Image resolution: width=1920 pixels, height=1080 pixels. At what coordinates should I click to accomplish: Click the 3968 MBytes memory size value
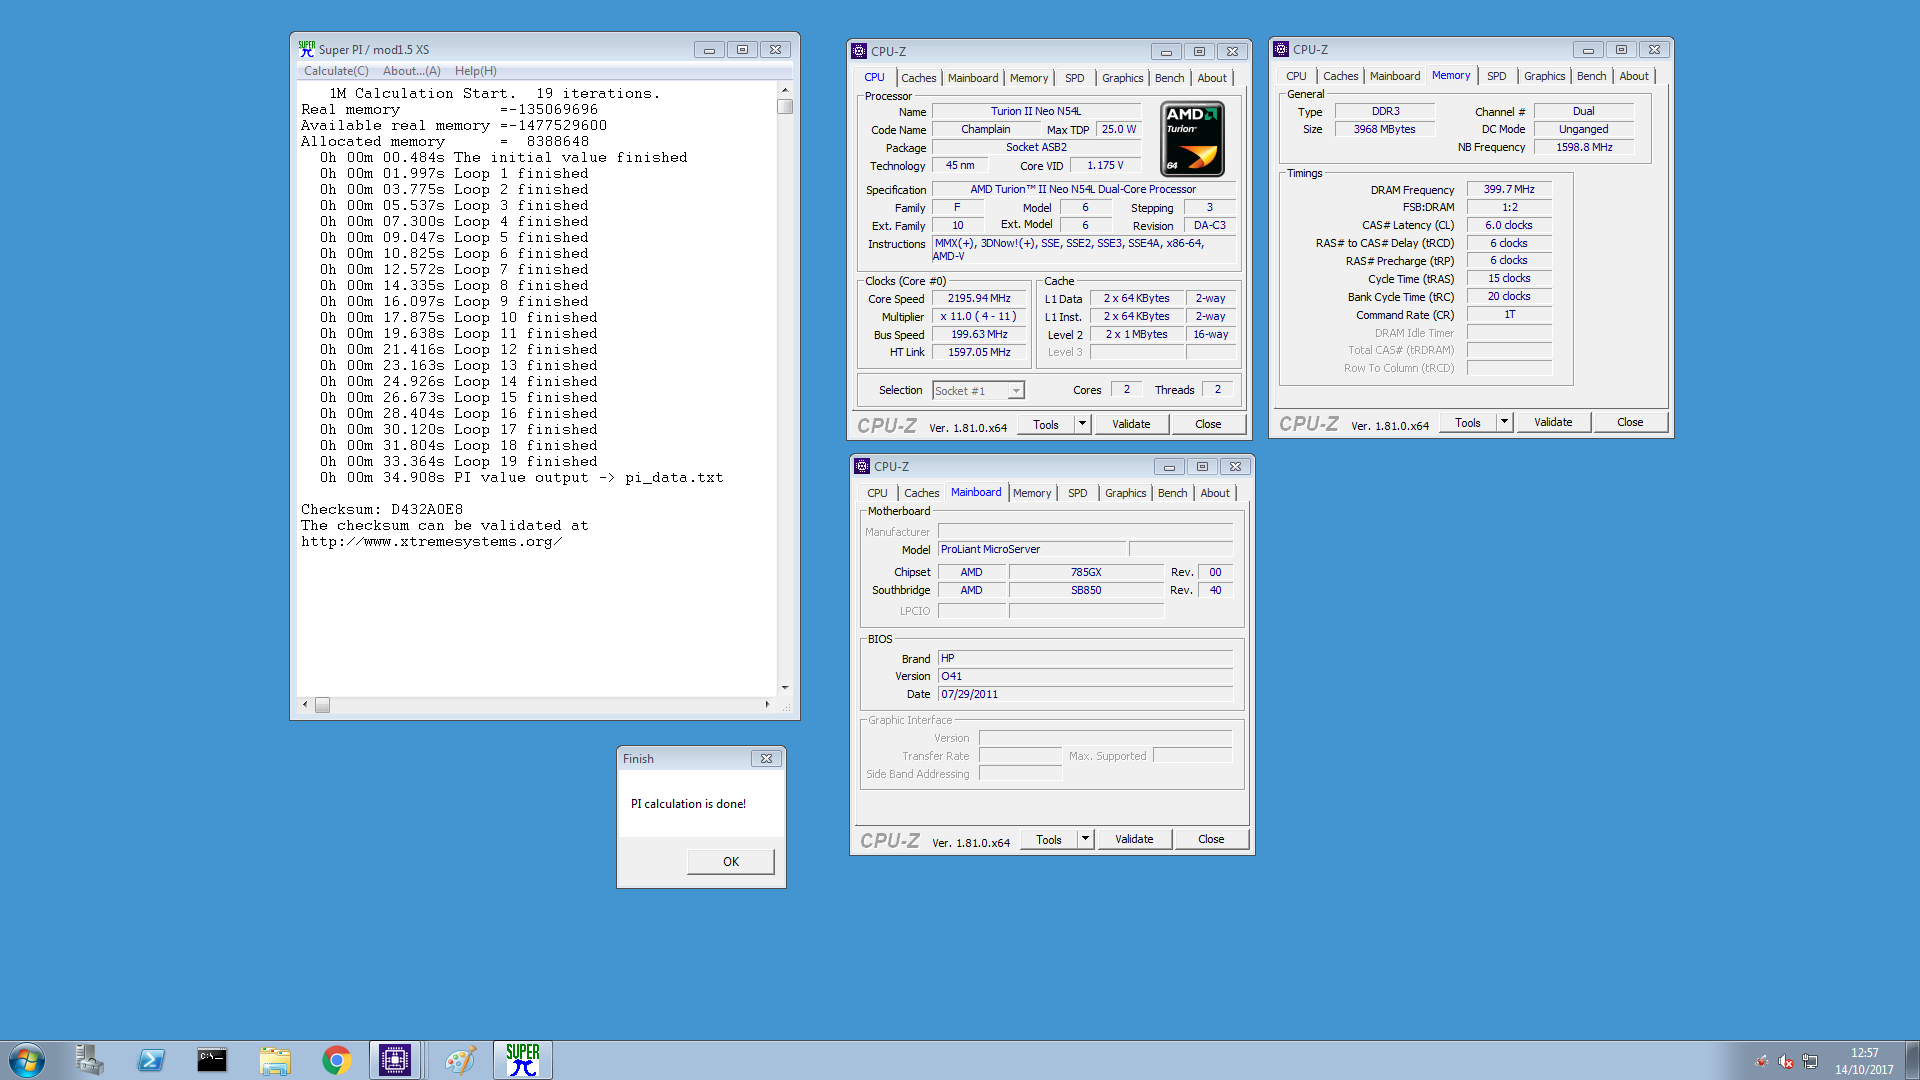tap(1384, 130)
